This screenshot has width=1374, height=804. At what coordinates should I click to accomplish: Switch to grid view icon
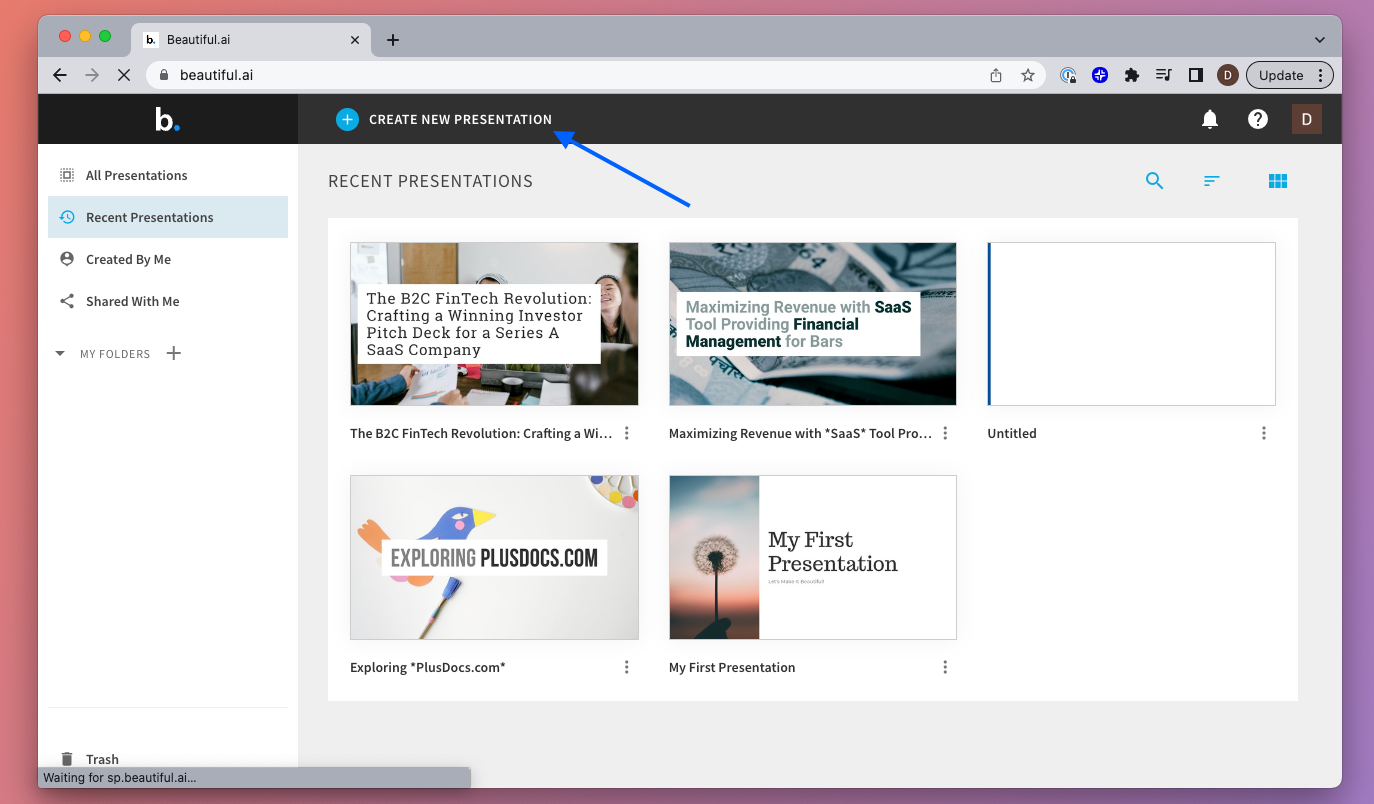1277,181
